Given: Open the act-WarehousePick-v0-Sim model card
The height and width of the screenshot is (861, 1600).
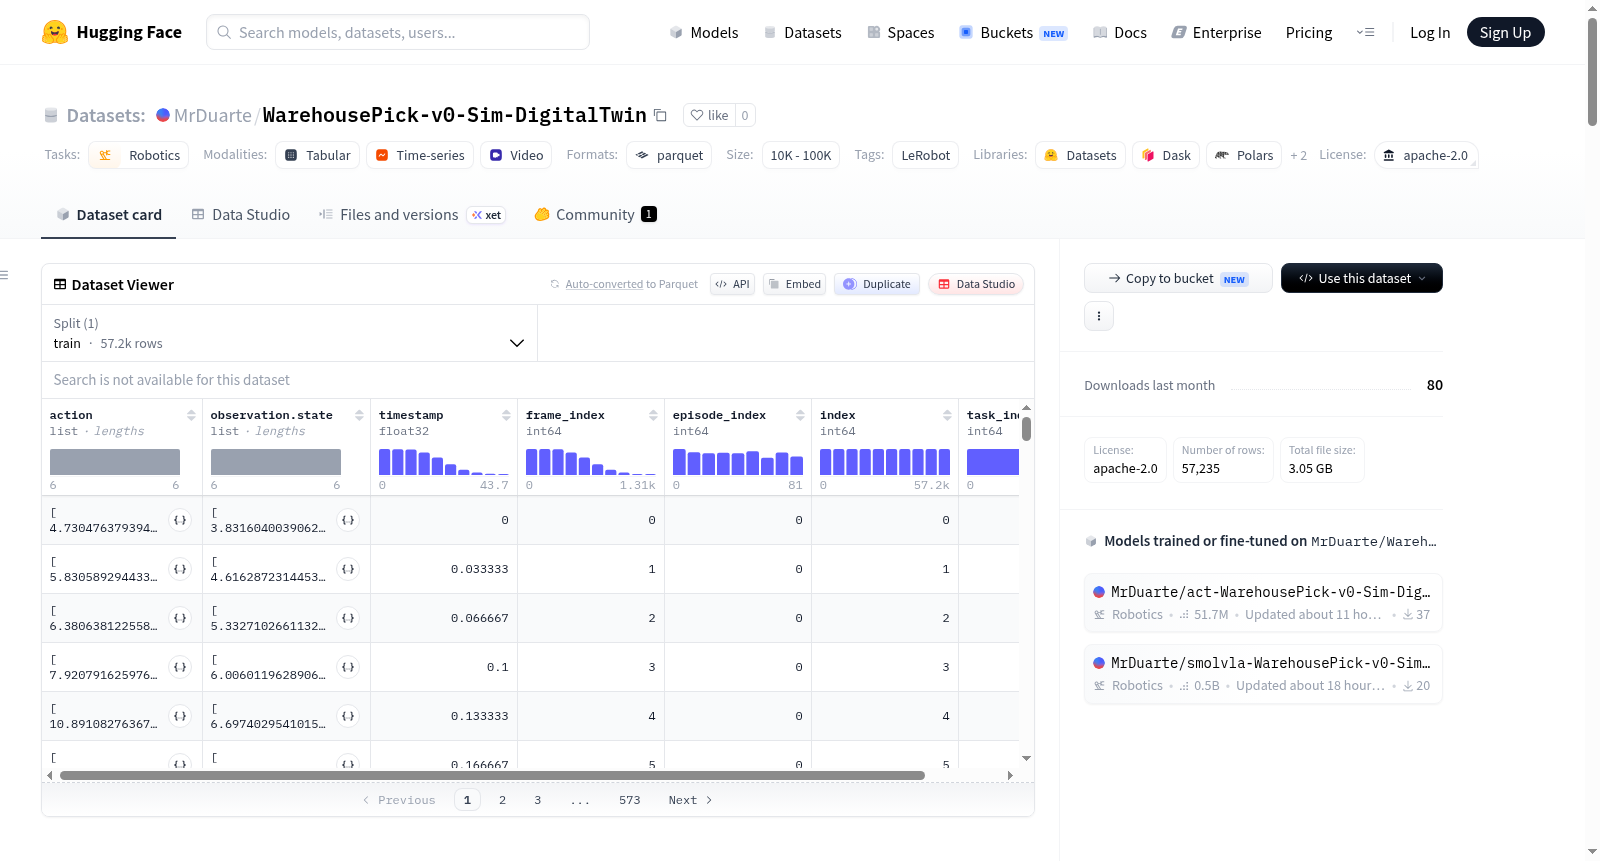Looking at the screenshot, I should coord(1263,602).
